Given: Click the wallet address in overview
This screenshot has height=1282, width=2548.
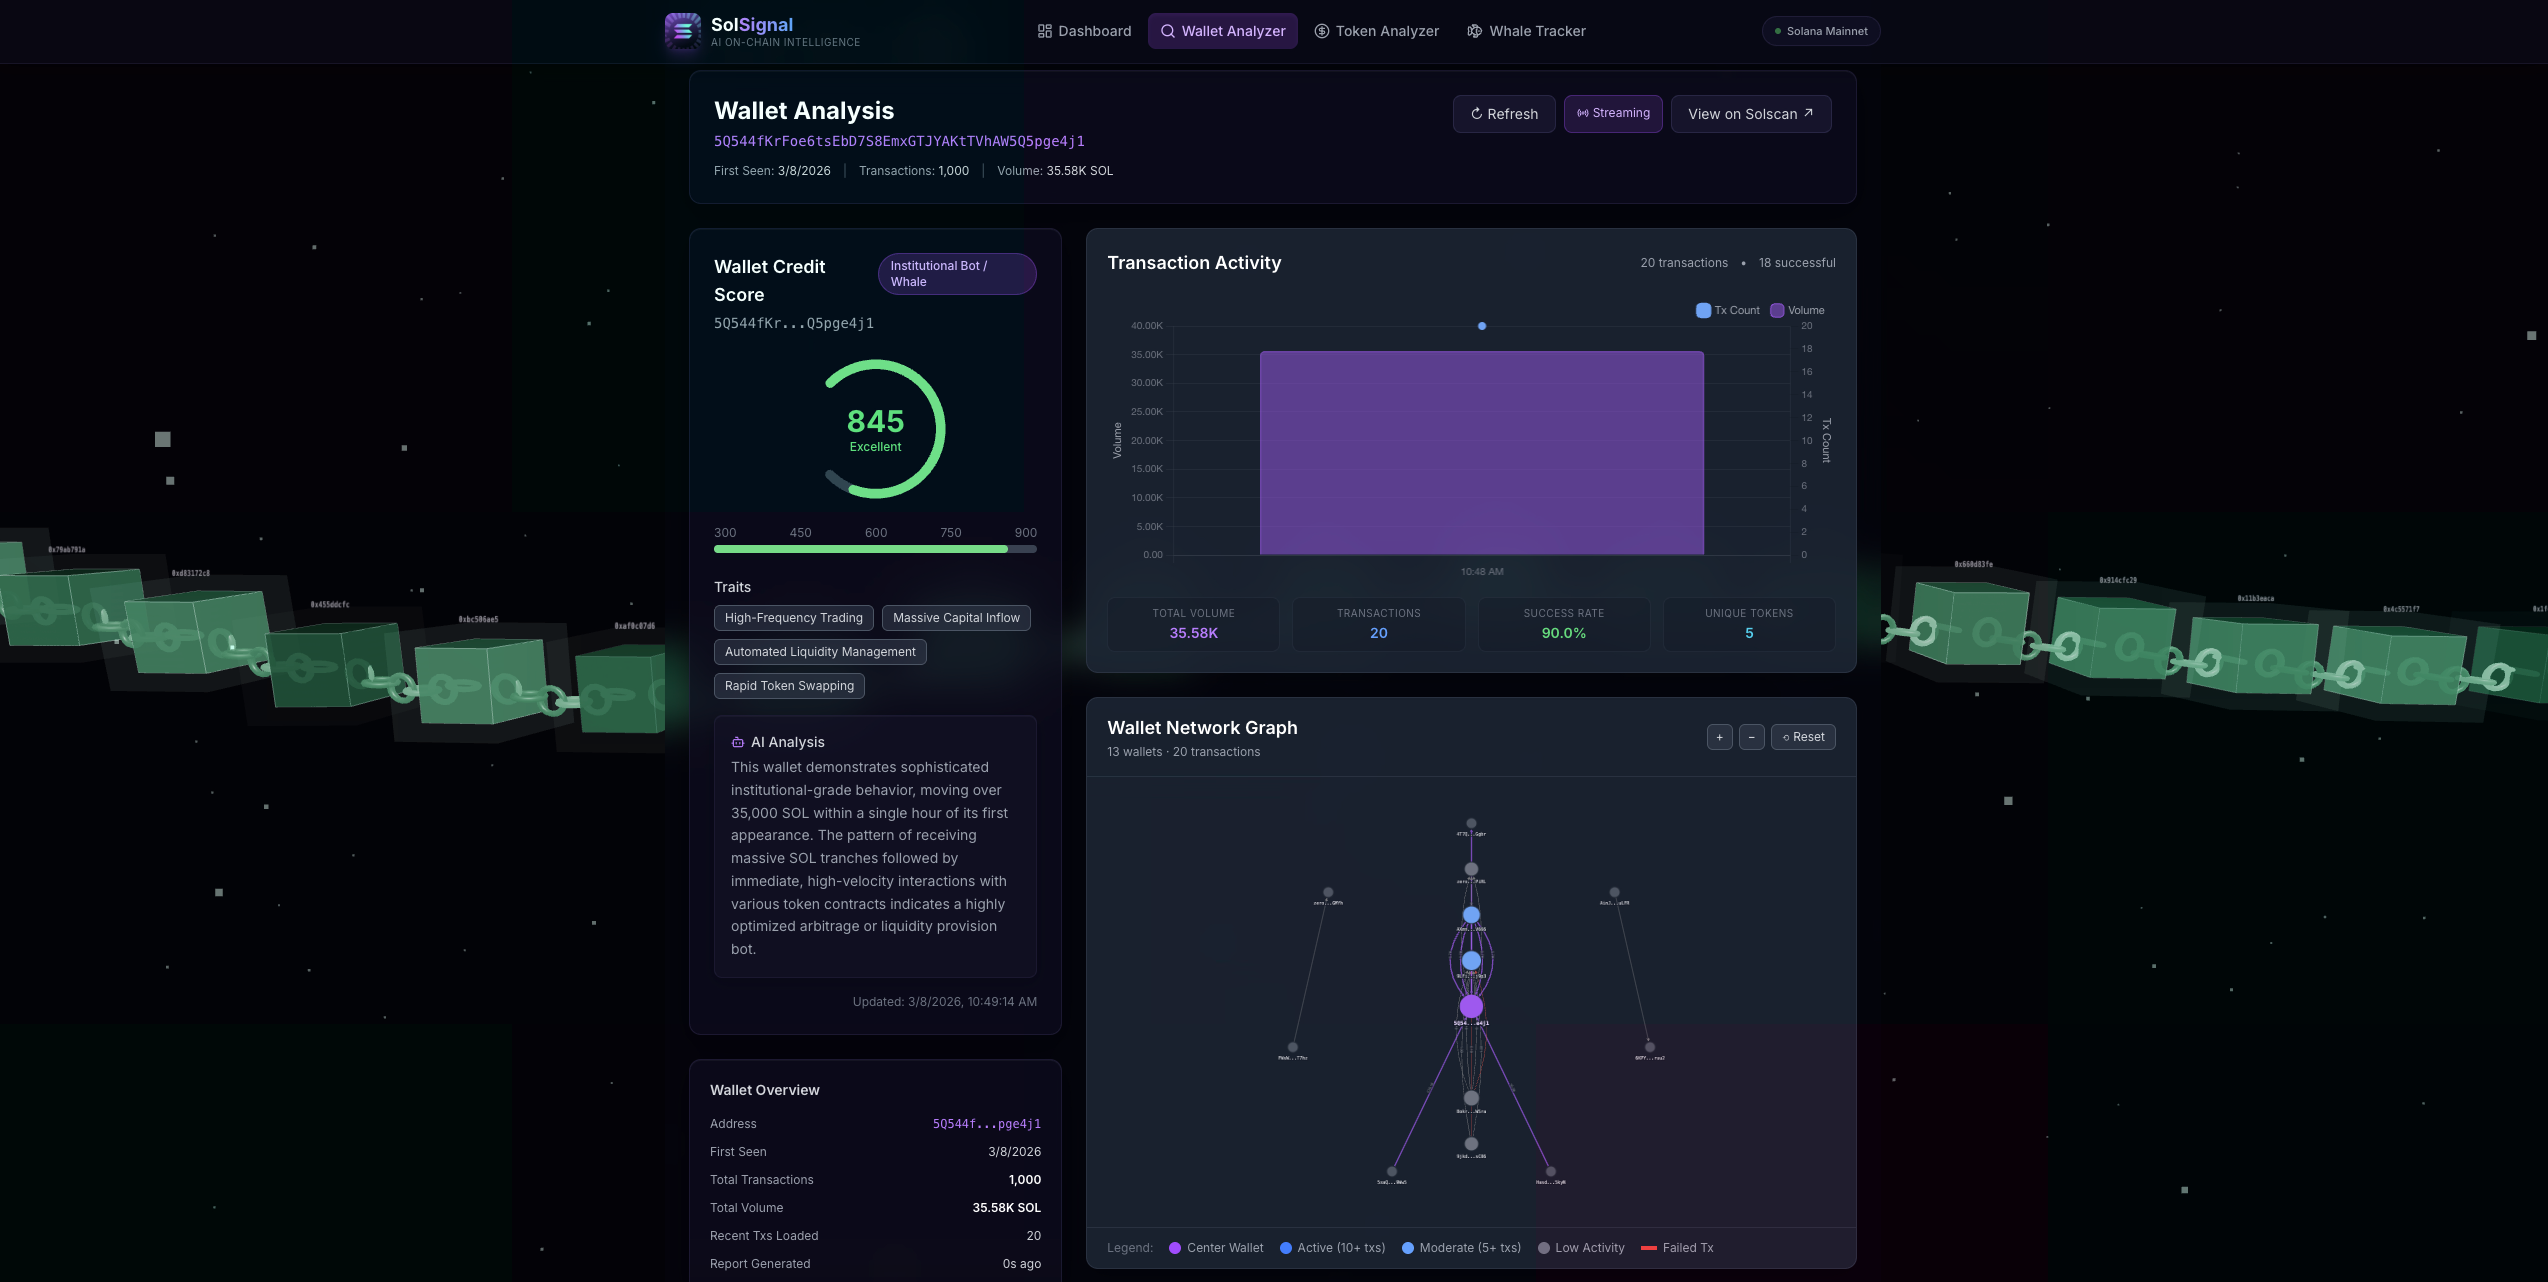Looking at the screenshot, I should 986,1124.
